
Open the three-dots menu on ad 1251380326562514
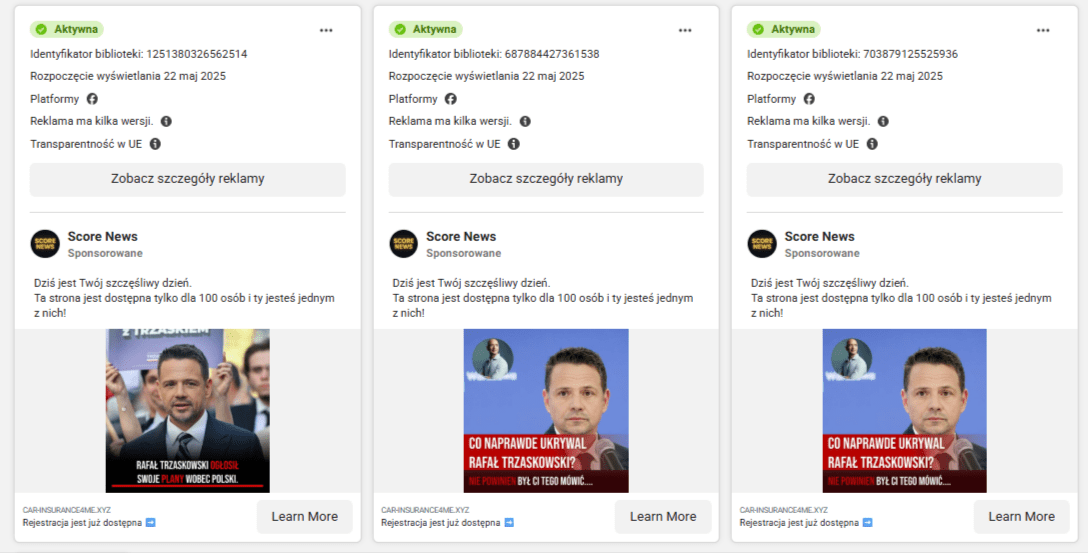coord(326,31)
